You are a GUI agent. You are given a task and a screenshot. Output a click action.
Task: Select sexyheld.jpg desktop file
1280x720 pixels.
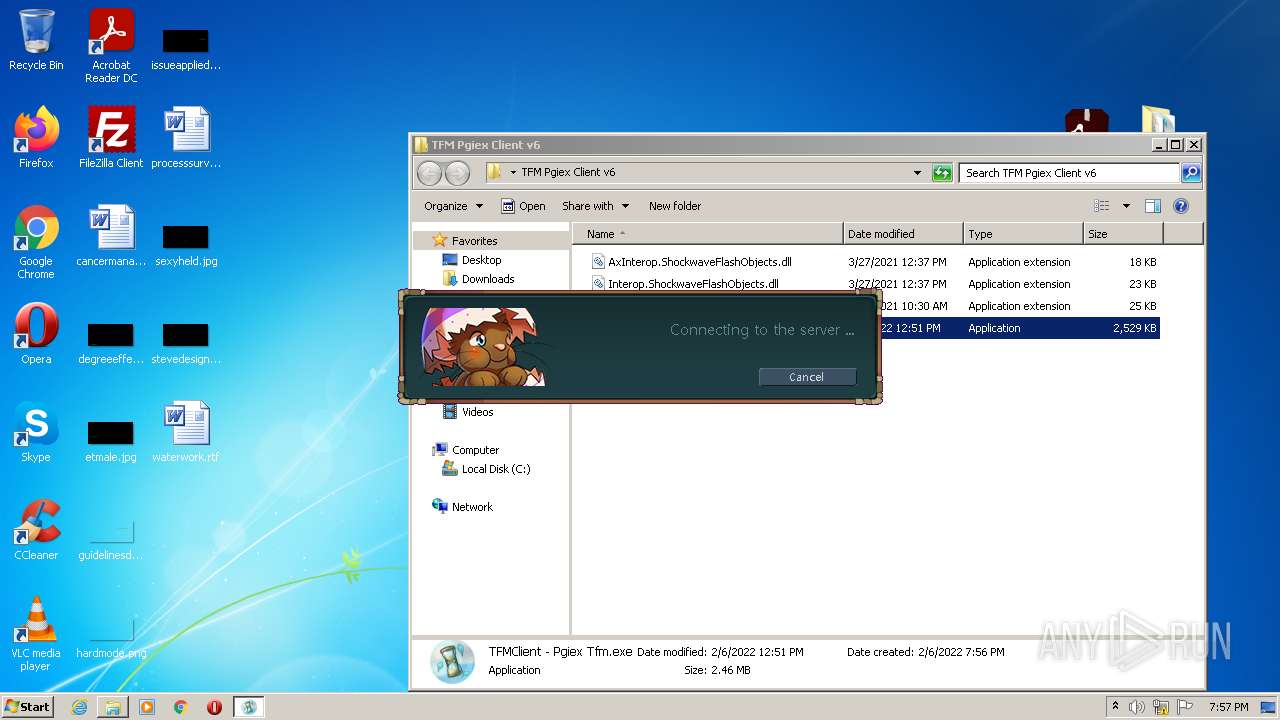[x=186, y=244]
